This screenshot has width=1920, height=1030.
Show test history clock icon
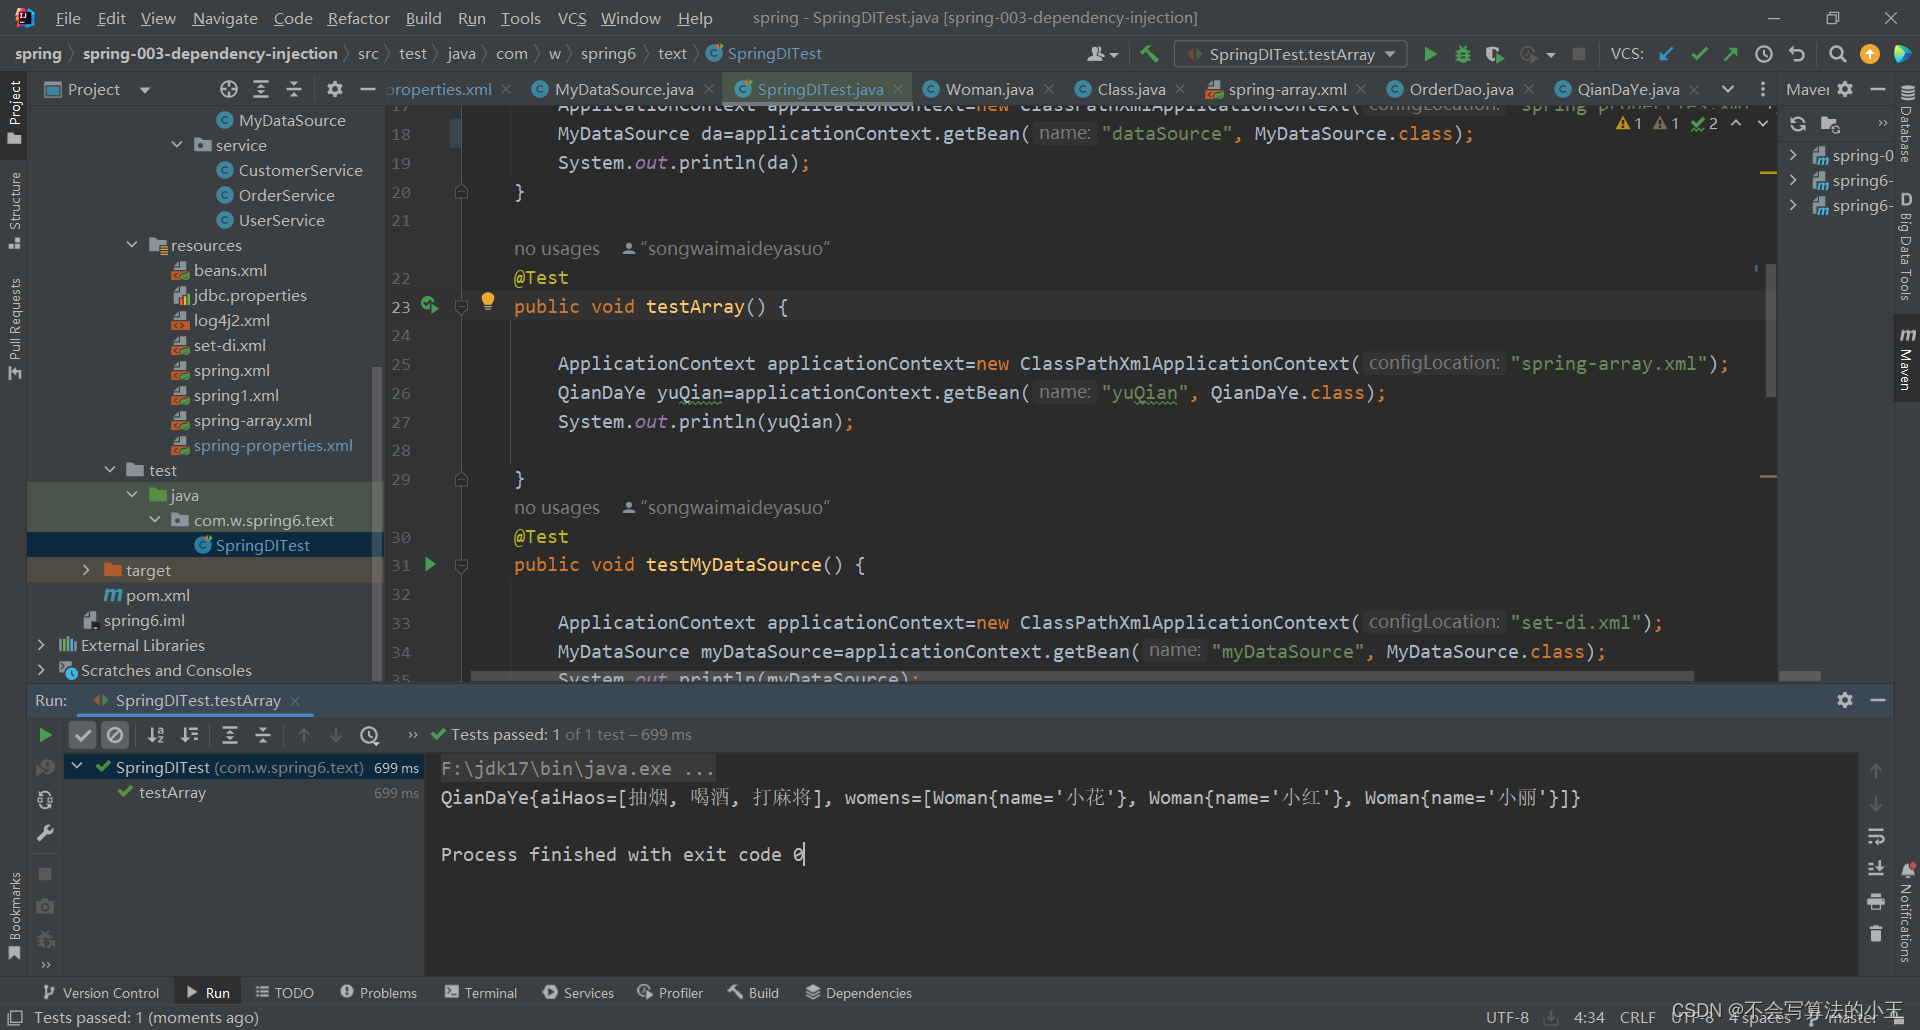pyautogui.click(x=370, y=735)
